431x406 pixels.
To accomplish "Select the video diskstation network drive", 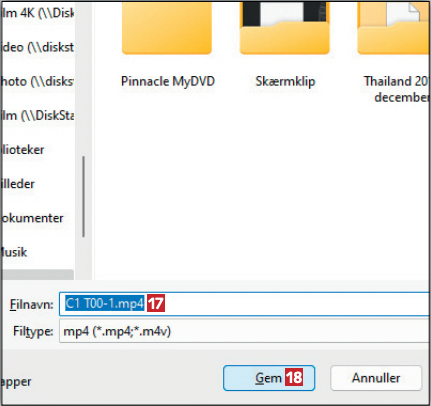I will [x=38, y=47].
